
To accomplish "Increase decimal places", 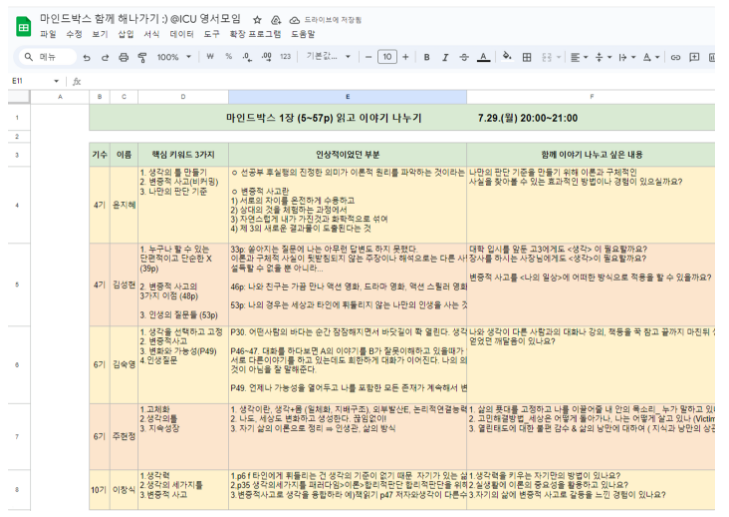I will tap(266, 57).
